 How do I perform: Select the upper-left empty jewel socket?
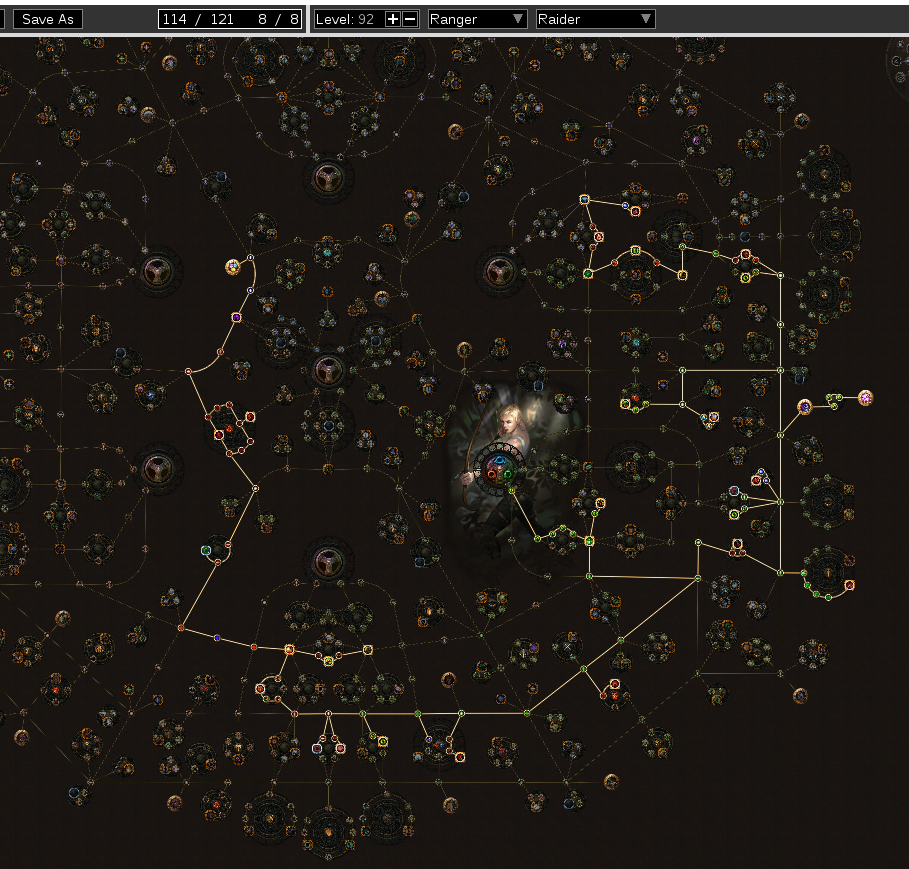(x=156, y=271)
